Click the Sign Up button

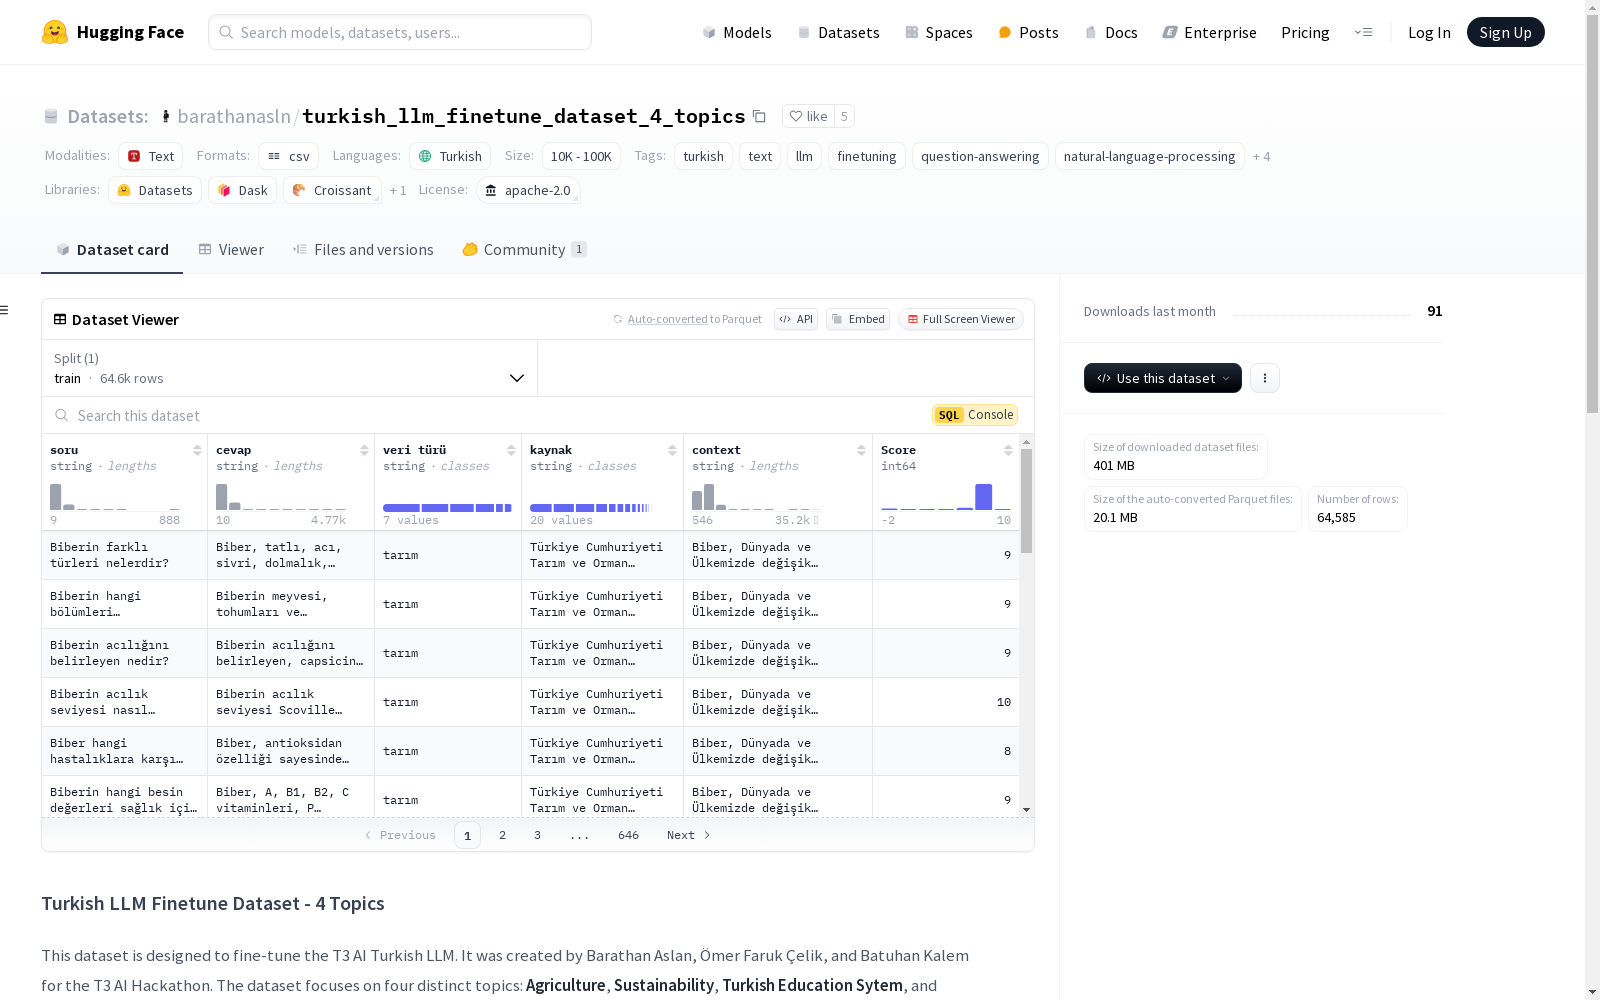[x=1505, y=32]
